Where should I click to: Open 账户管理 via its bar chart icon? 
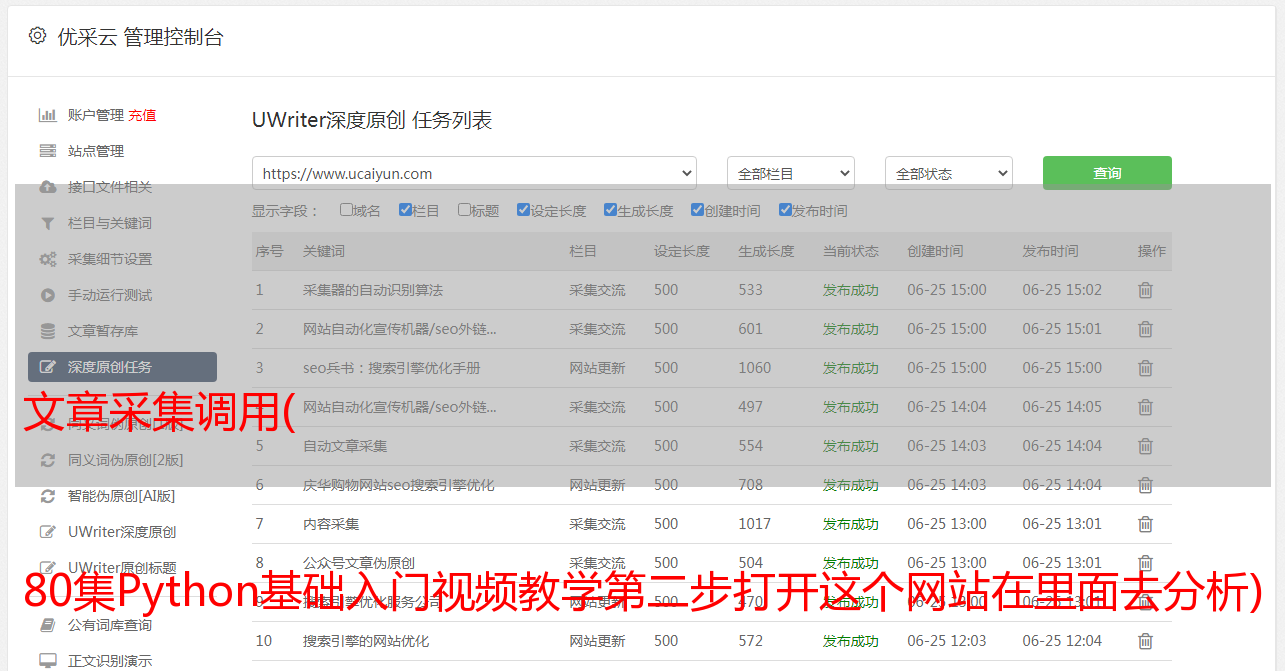tap(47, 115)
